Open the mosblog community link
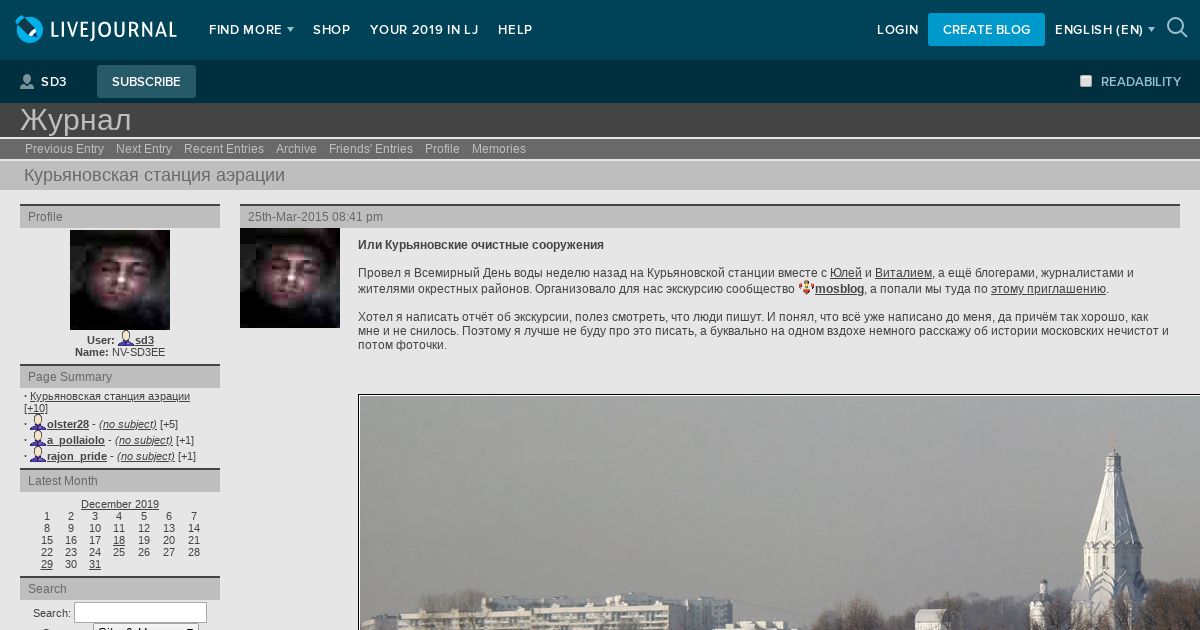Viewport: 1200px width, 630px height. point(839,289)
